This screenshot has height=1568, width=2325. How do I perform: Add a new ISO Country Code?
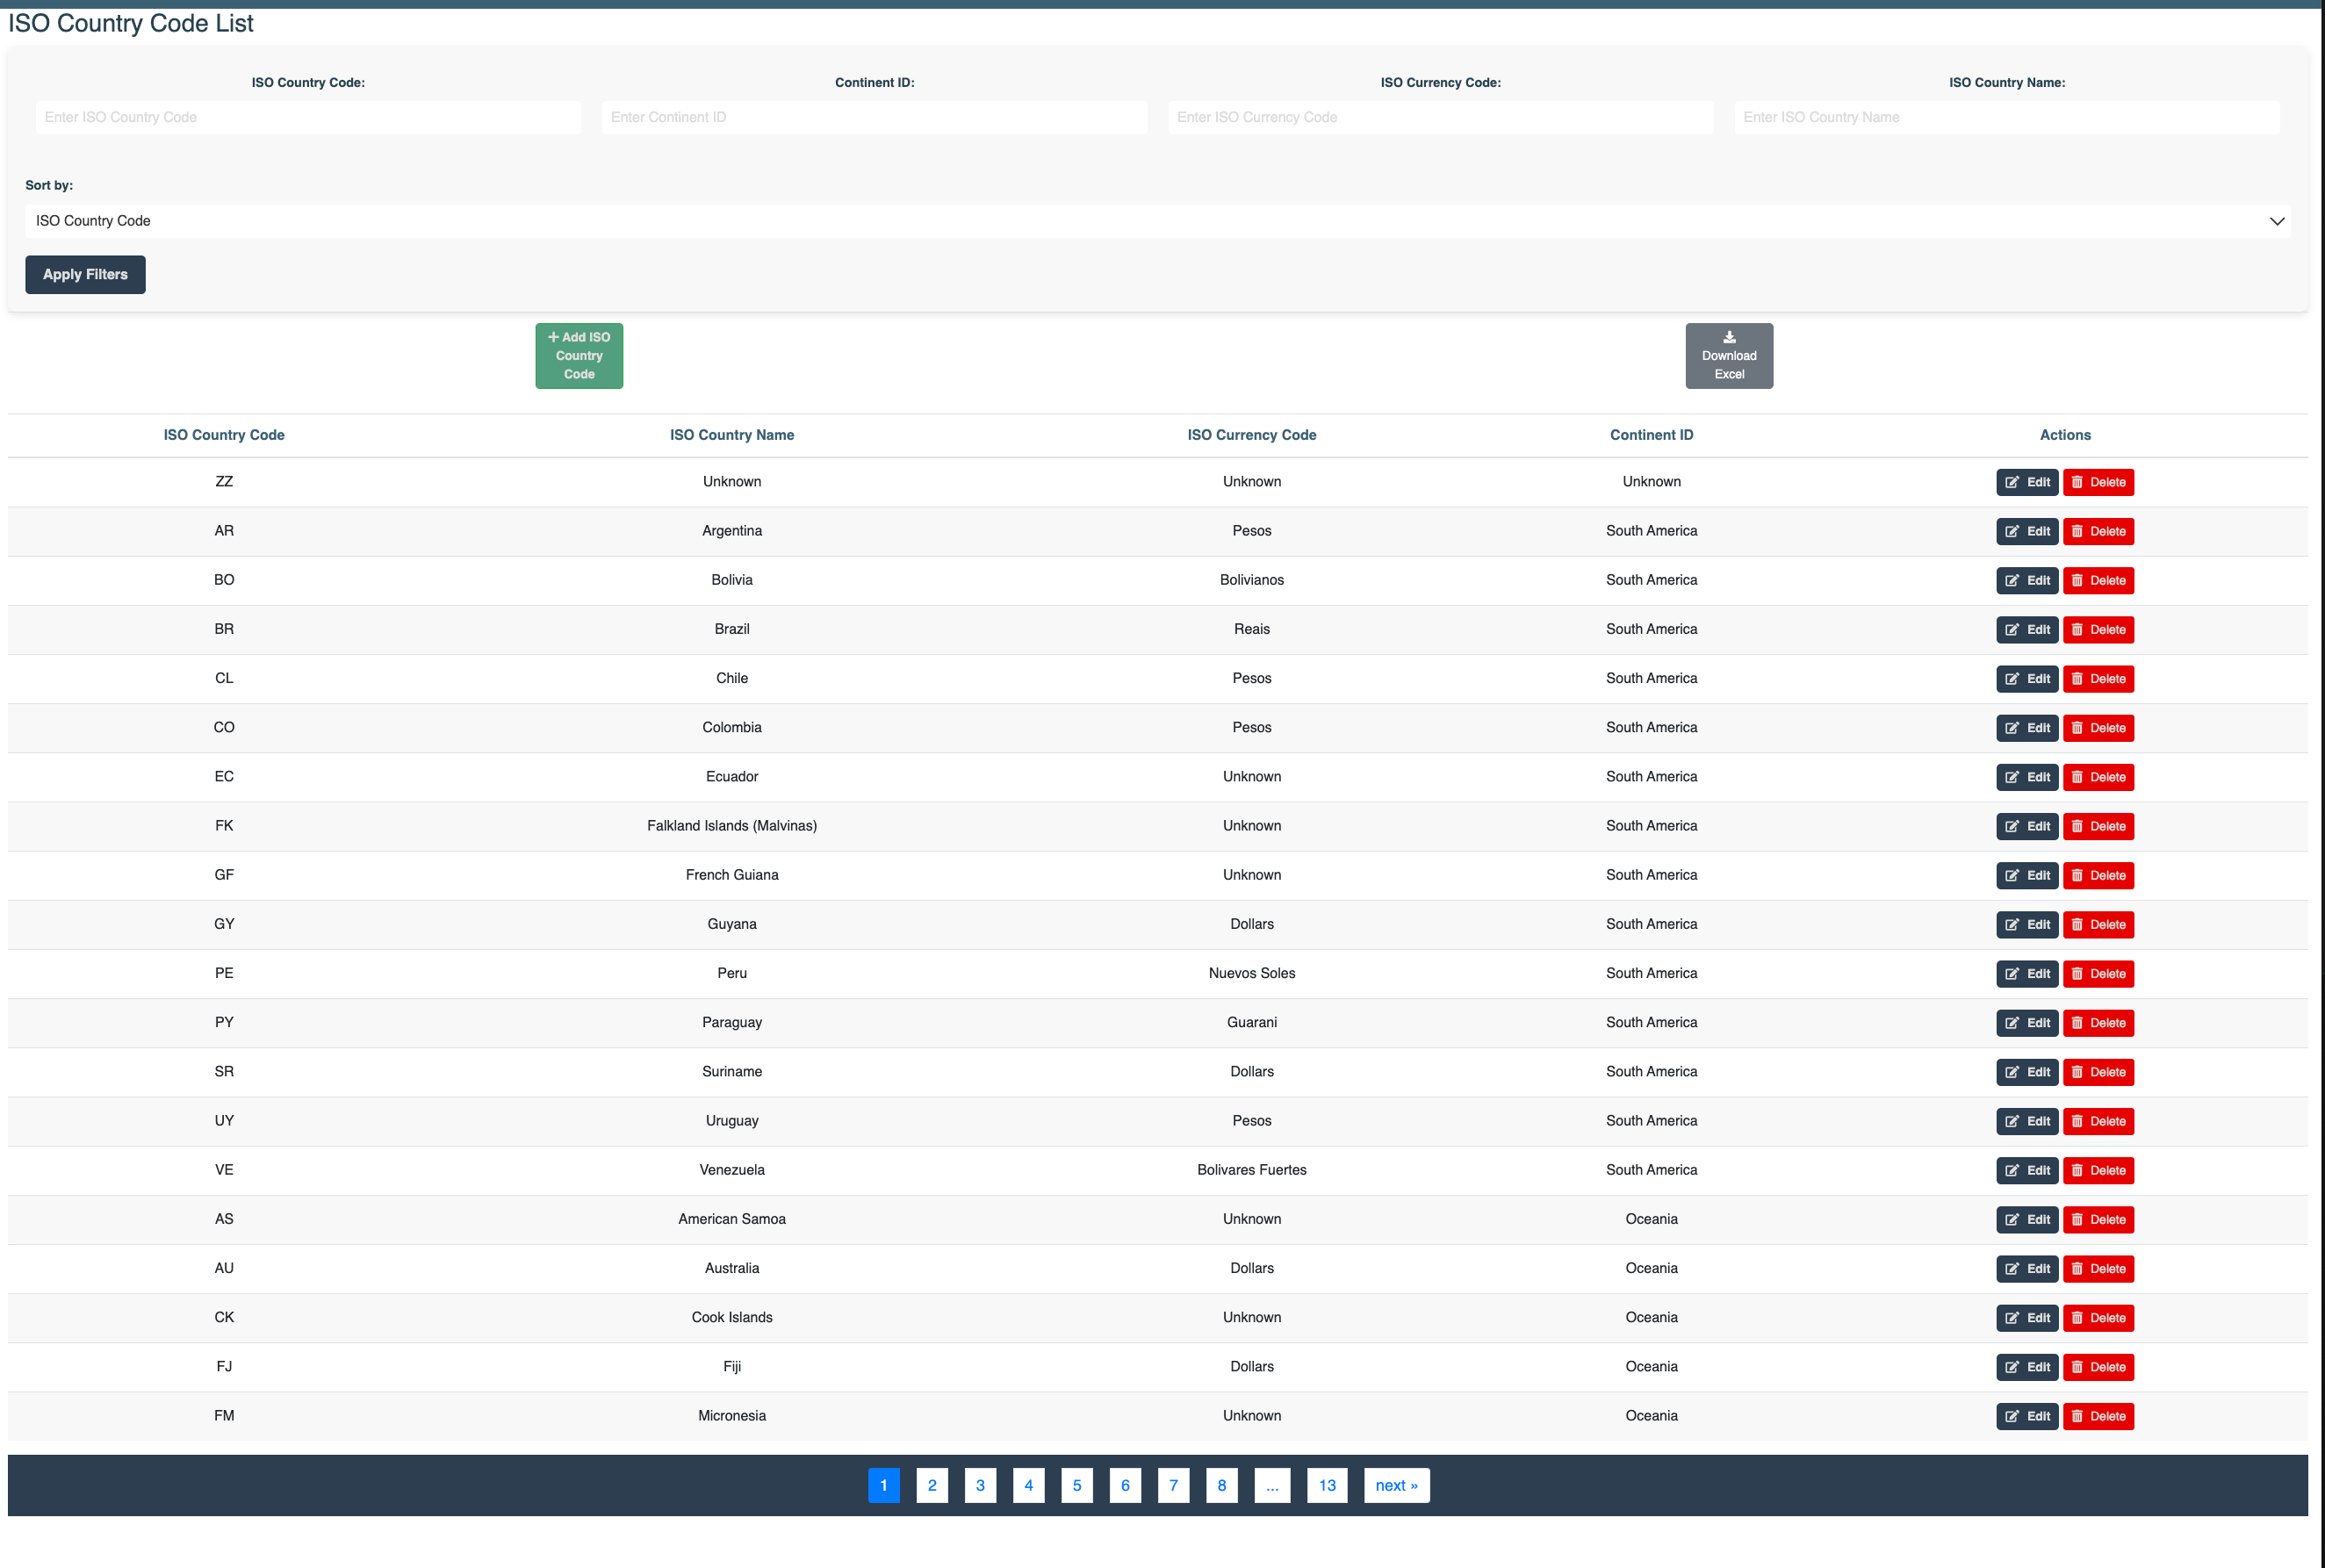579,355
